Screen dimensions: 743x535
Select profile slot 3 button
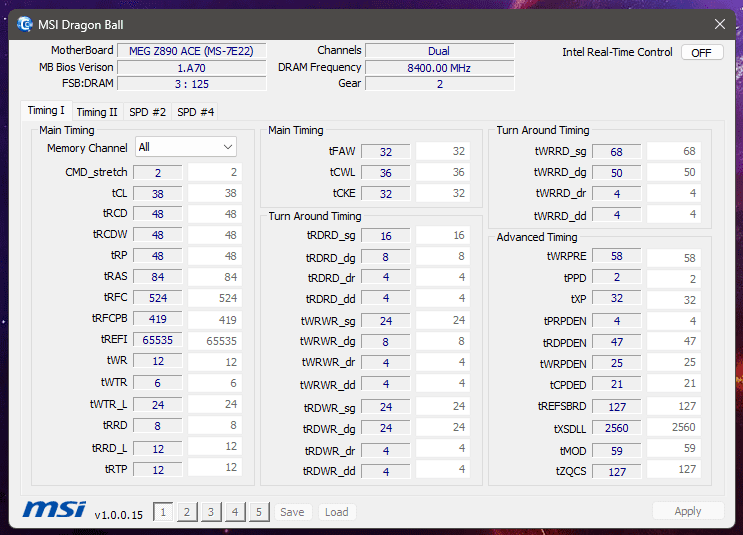pos(211,512)
